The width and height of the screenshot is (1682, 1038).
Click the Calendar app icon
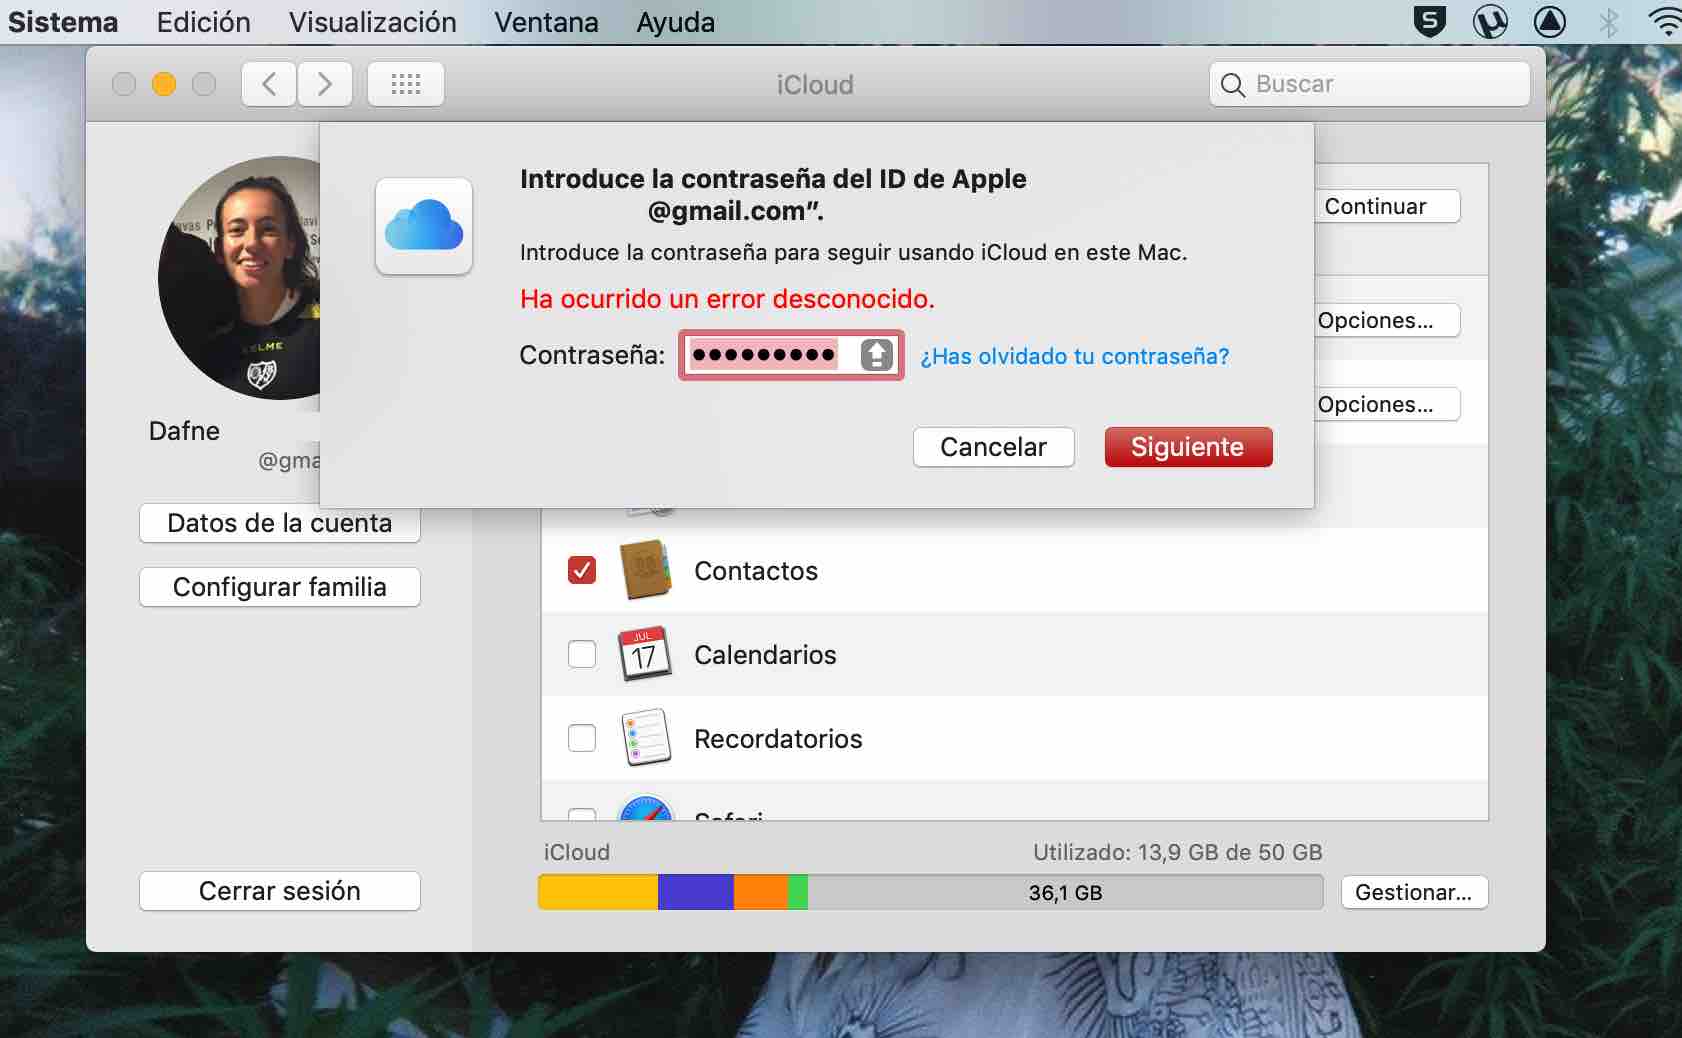645,654
